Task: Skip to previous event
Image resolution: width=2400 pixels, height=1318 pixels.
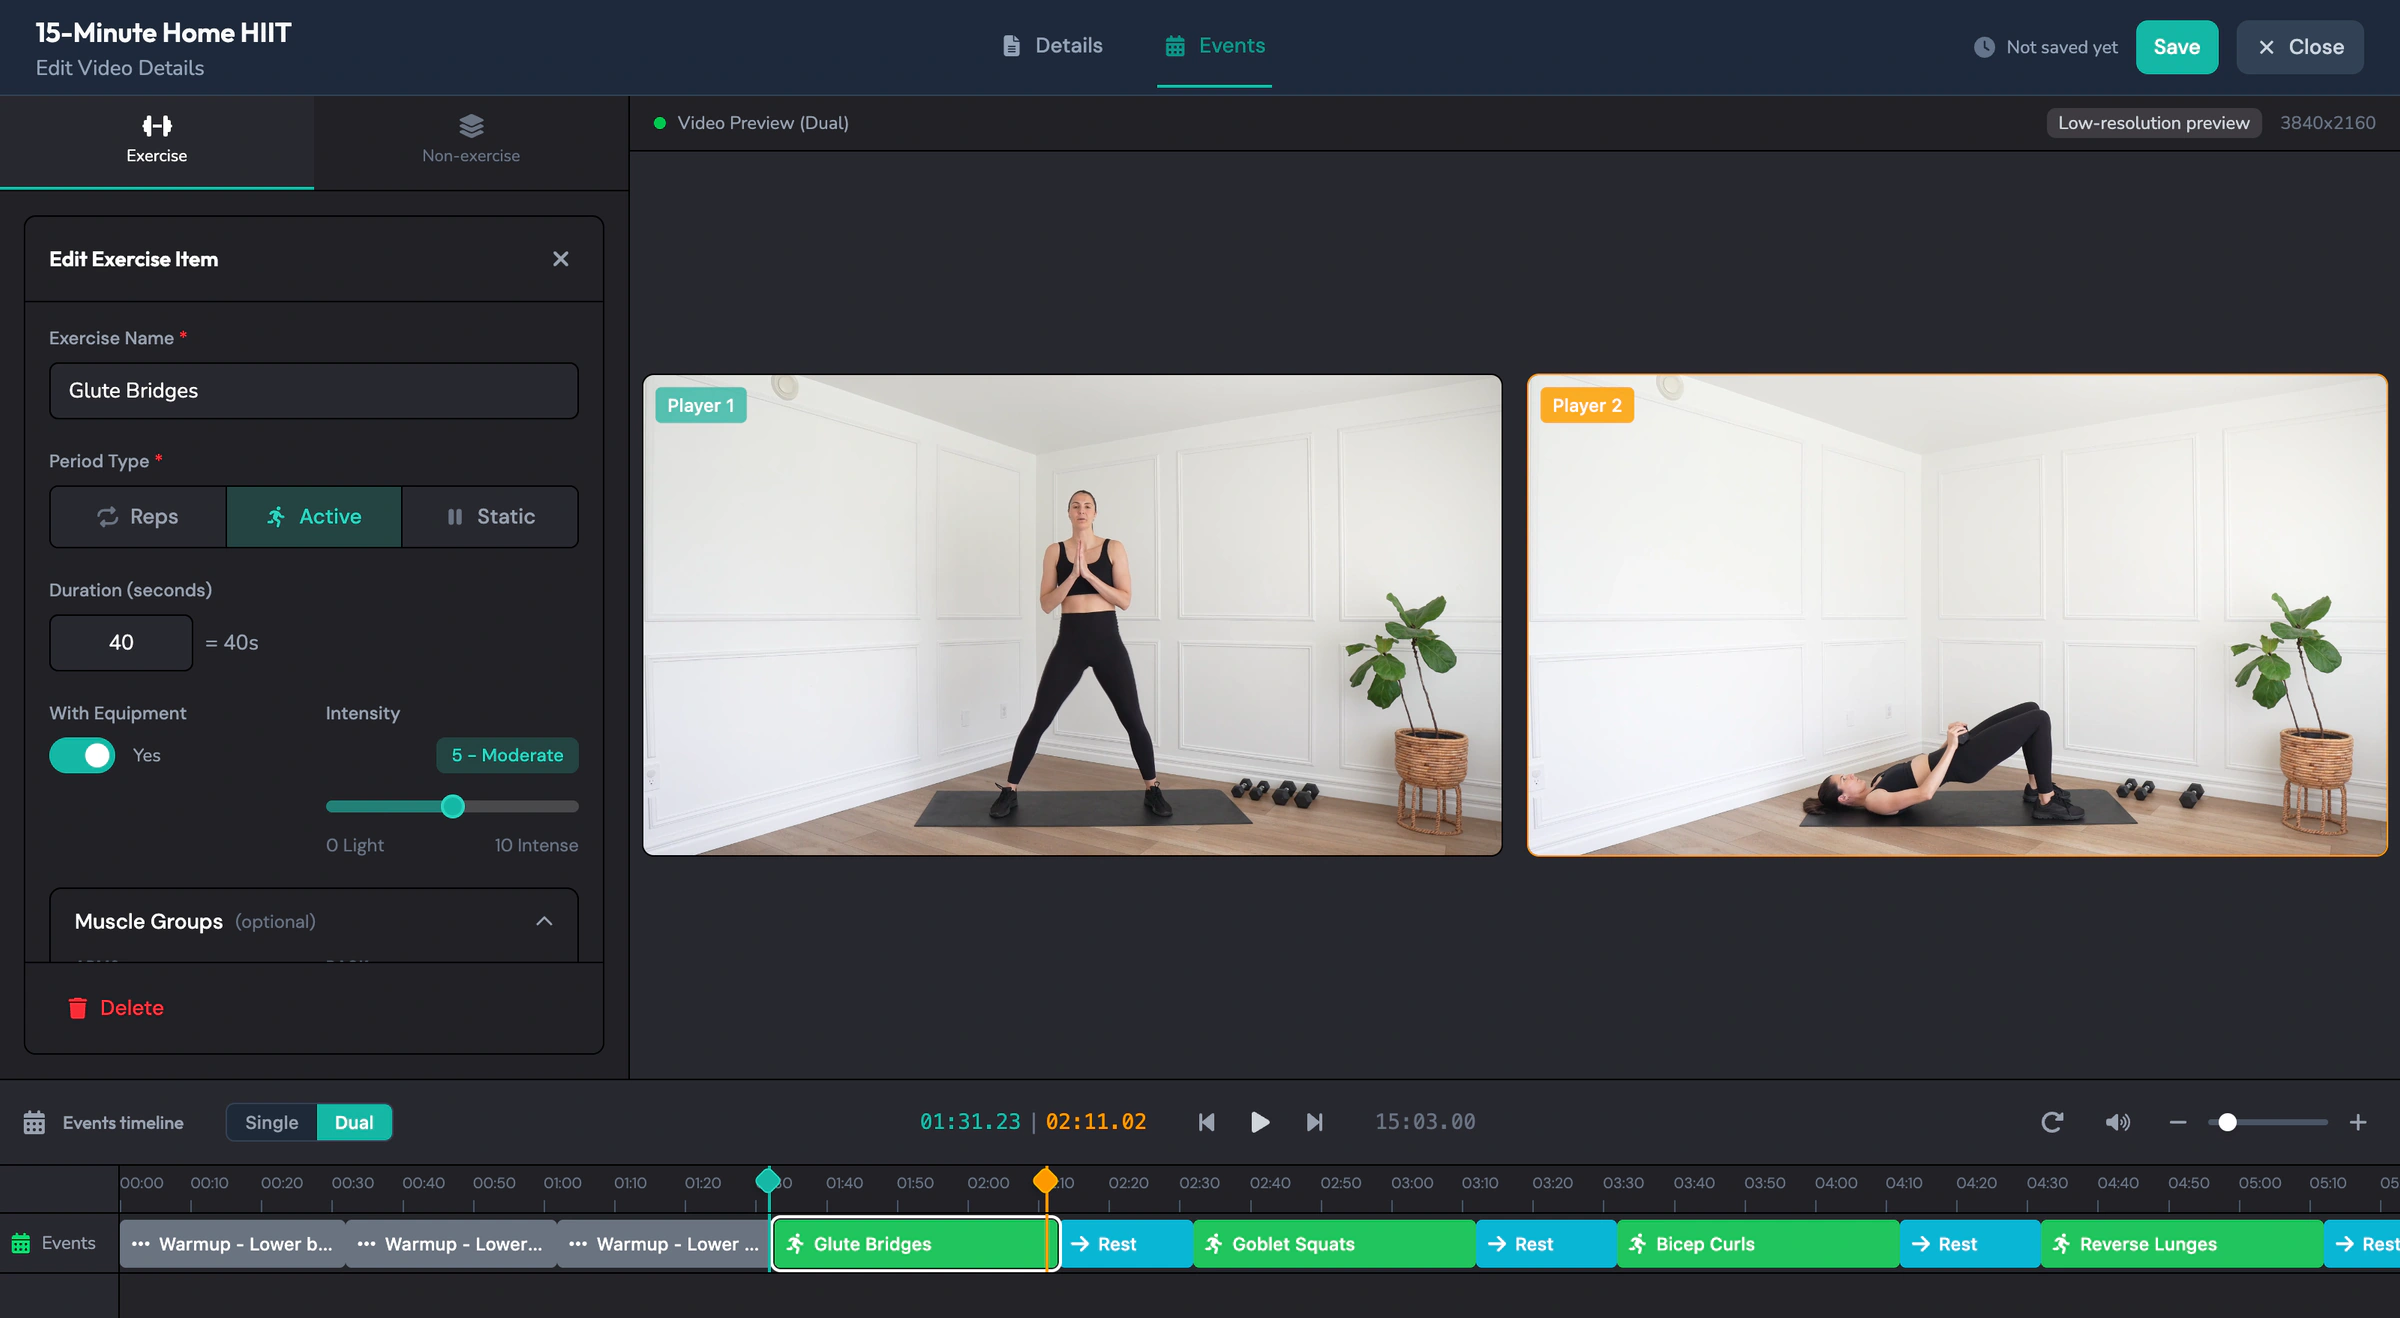Action: 1207,1122
